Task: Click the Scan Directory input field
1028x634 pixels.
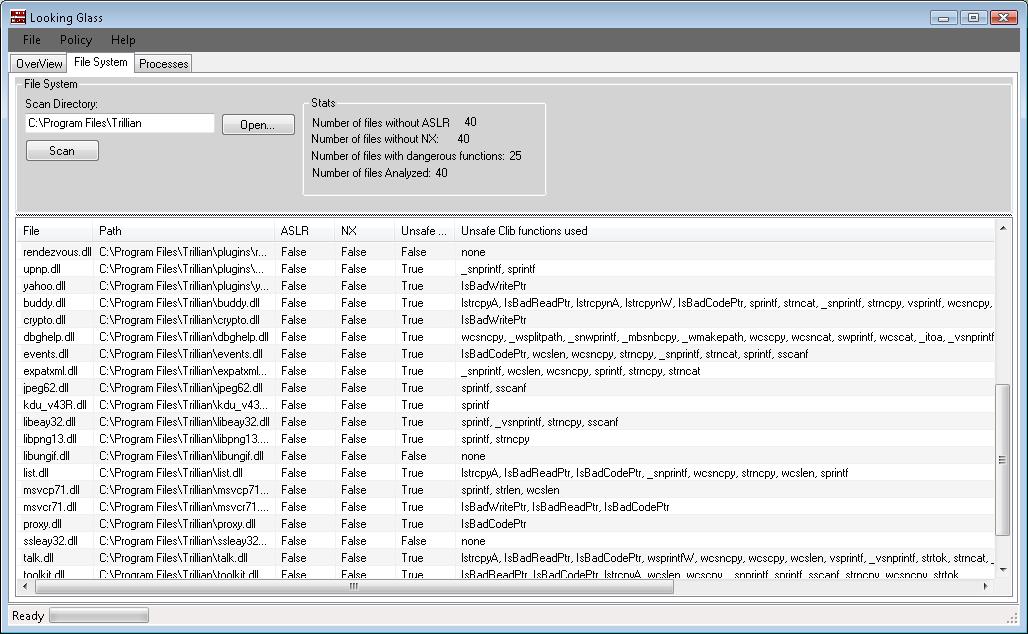Action: 120,123
